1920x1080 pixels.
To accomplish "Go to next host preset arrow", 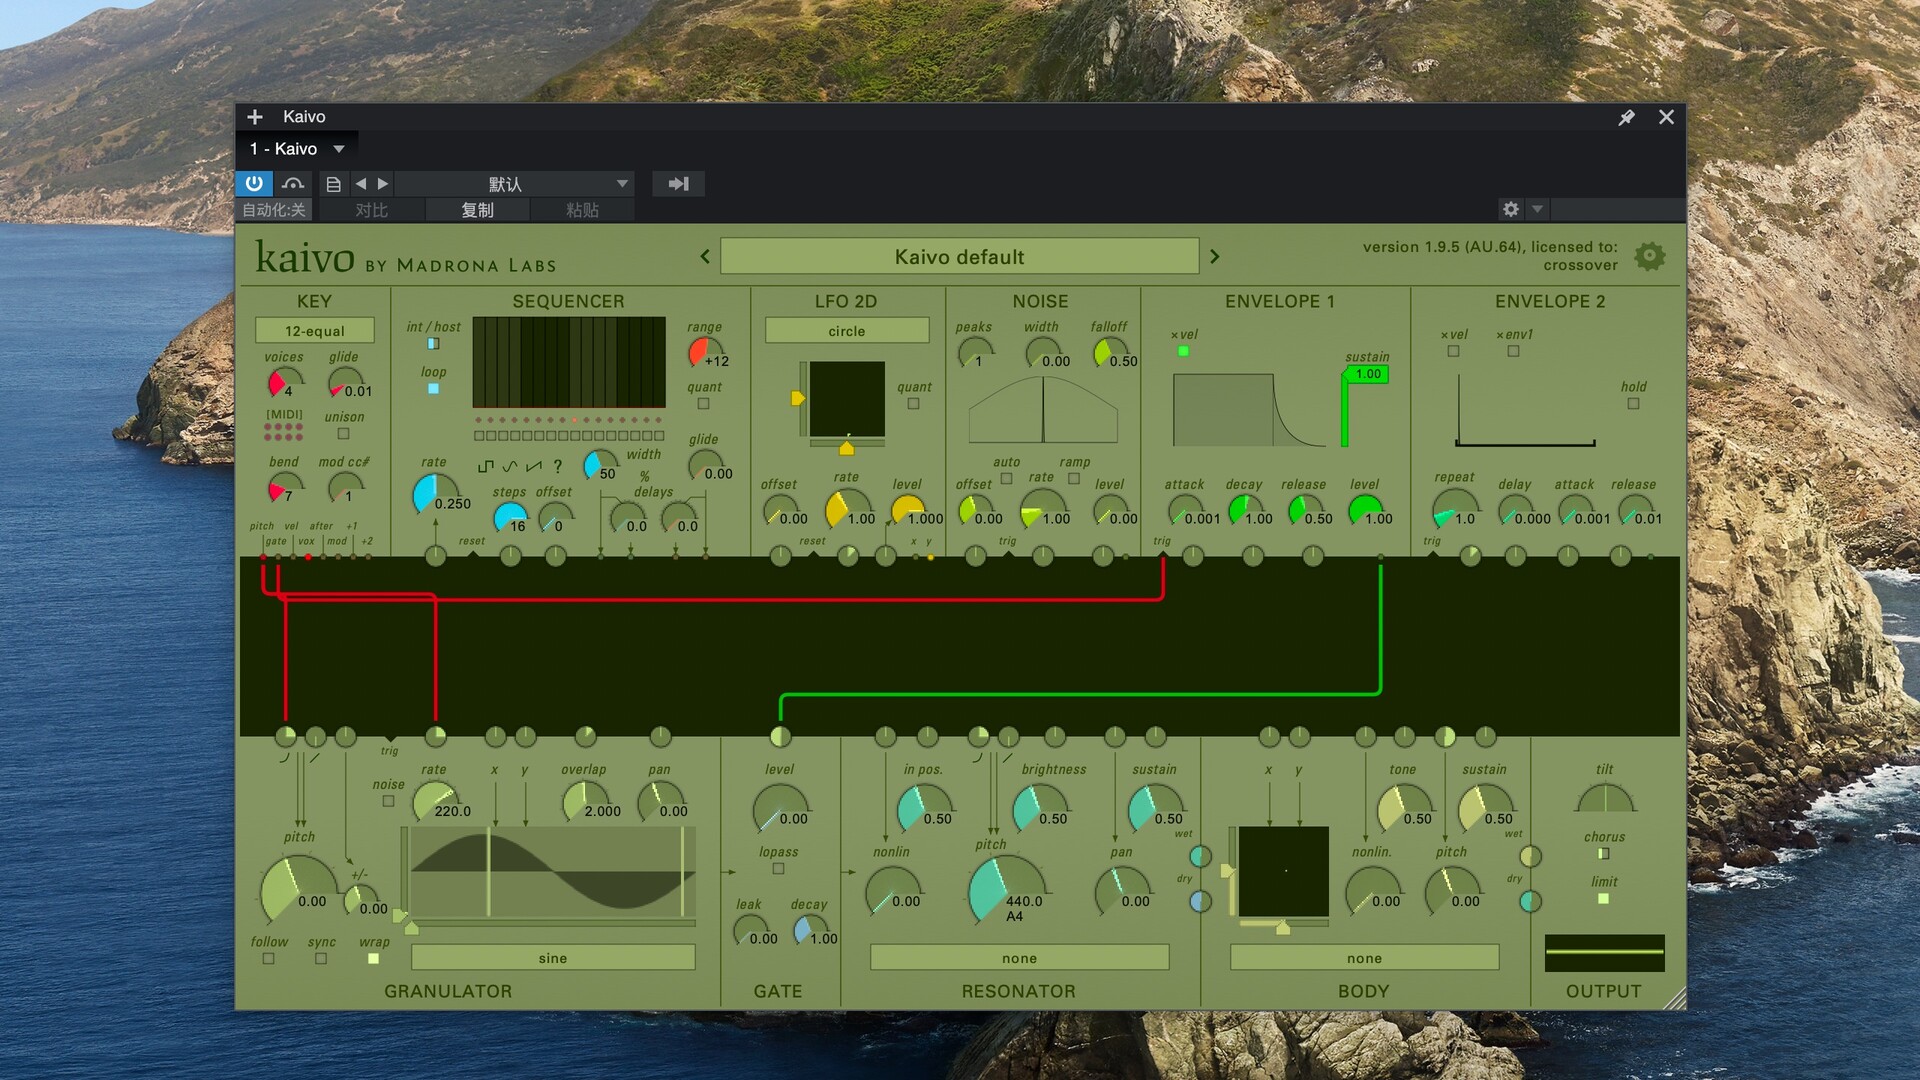I will [x=382, y=184].
